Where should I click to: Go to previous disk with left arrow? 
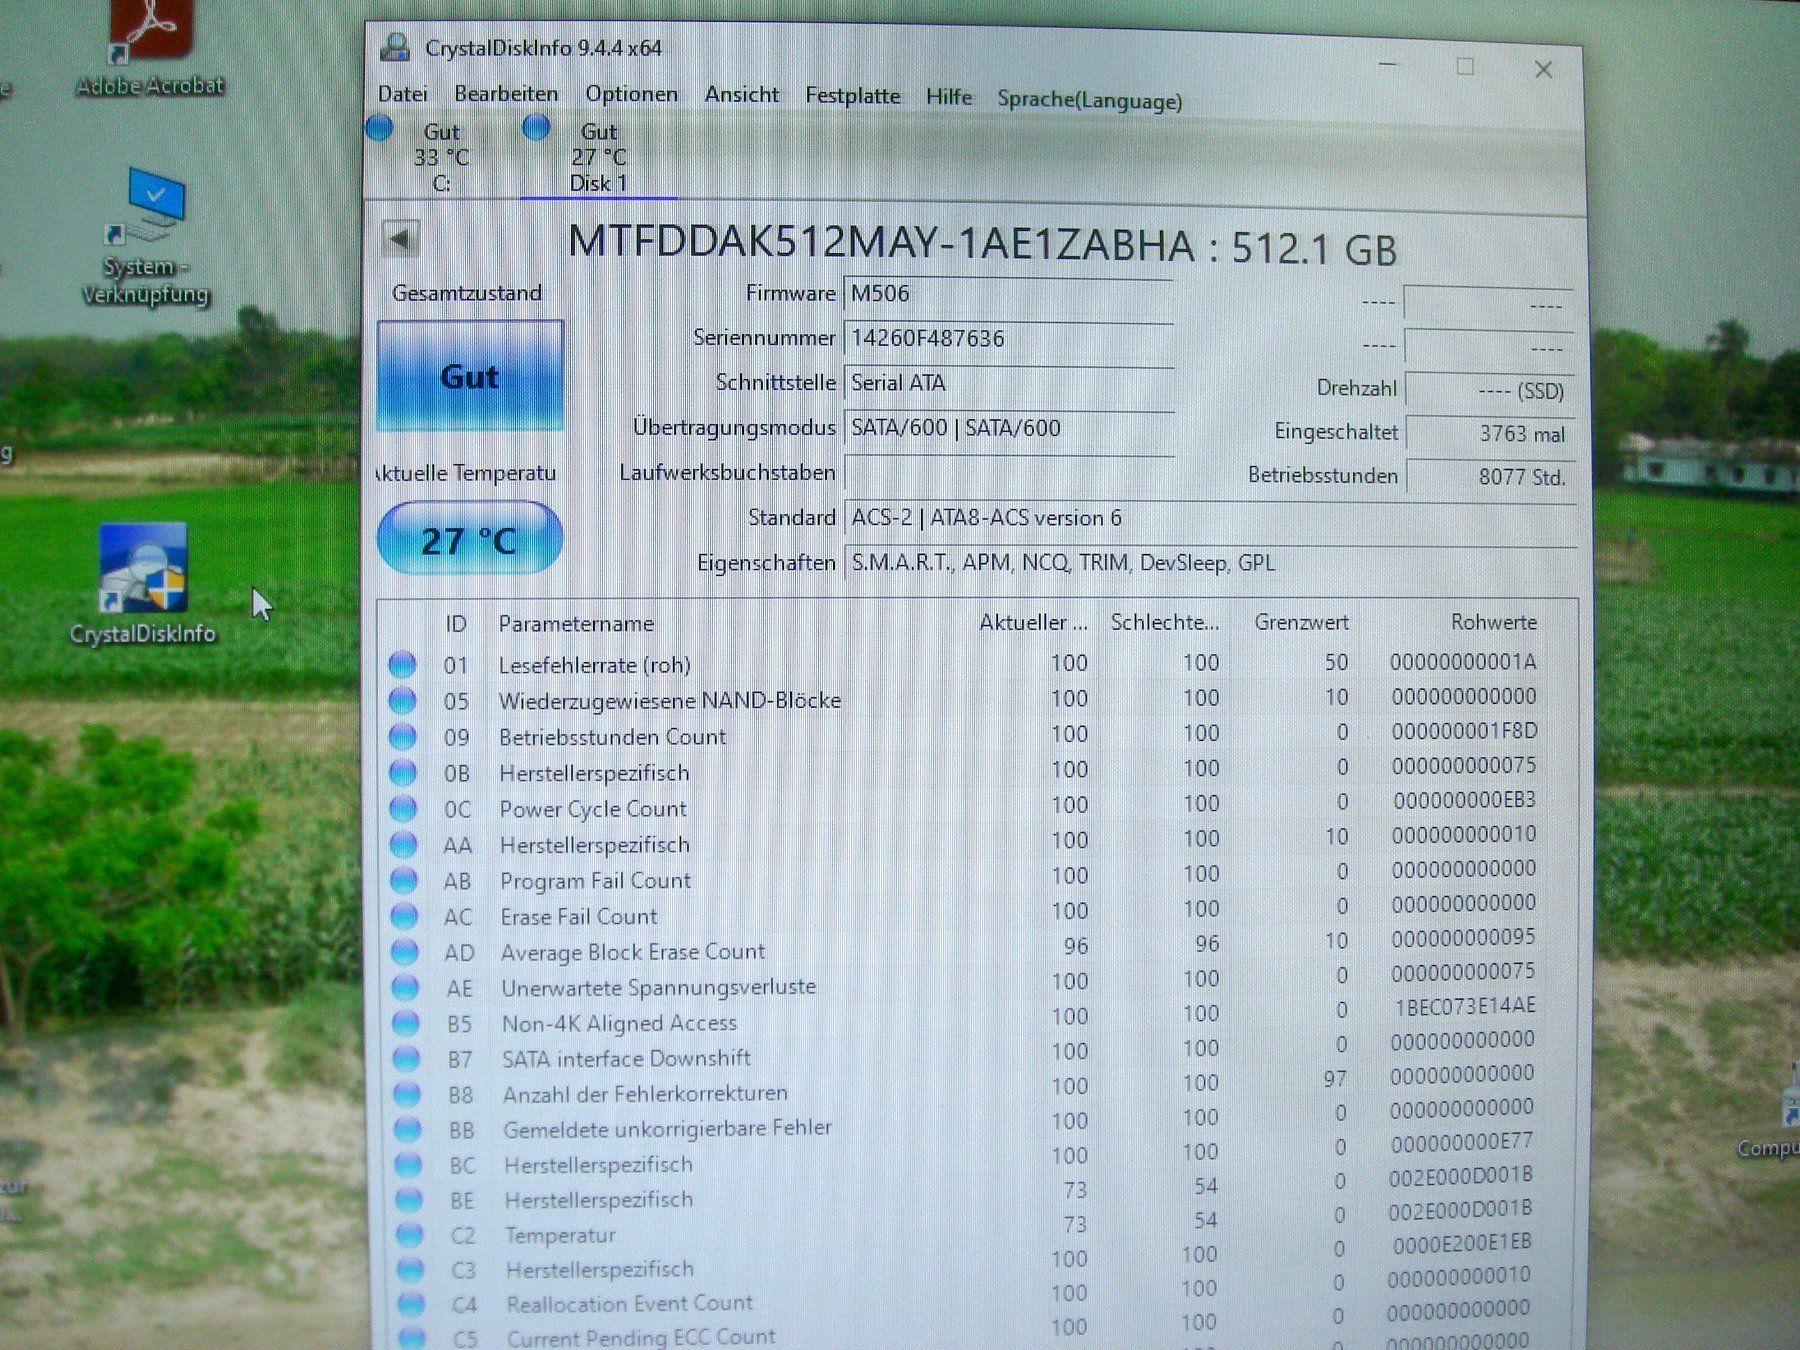400,240
